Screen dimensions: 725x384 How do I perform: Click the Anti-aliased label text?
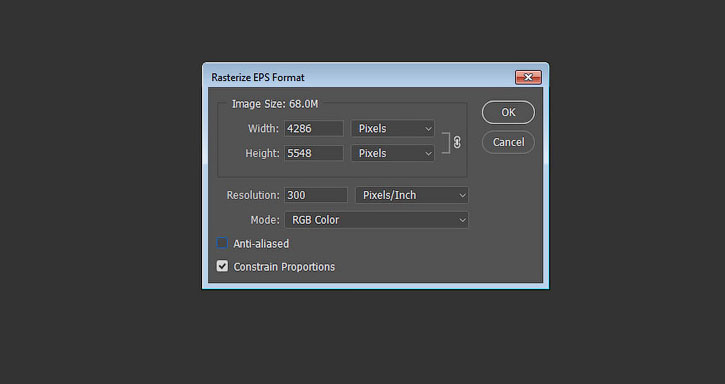click(261, 244)
